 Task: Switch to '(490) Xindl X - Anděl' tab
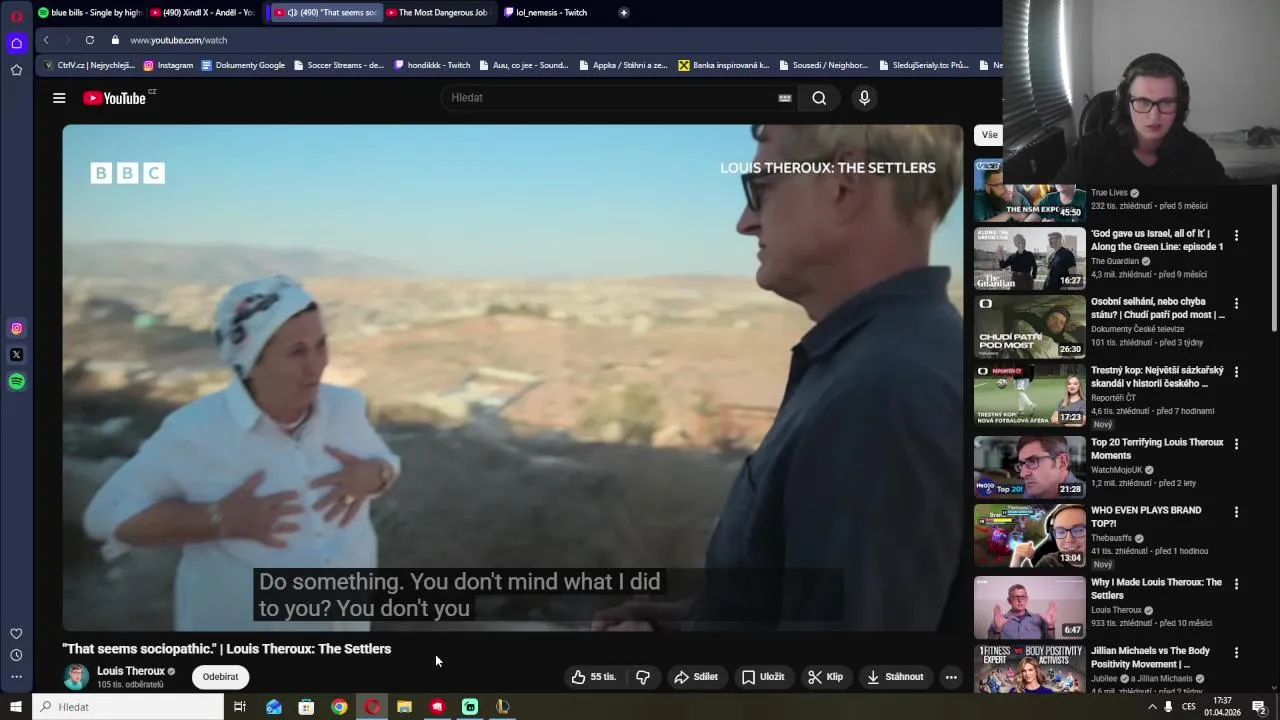pyautogui.click(x=203, y=13)
